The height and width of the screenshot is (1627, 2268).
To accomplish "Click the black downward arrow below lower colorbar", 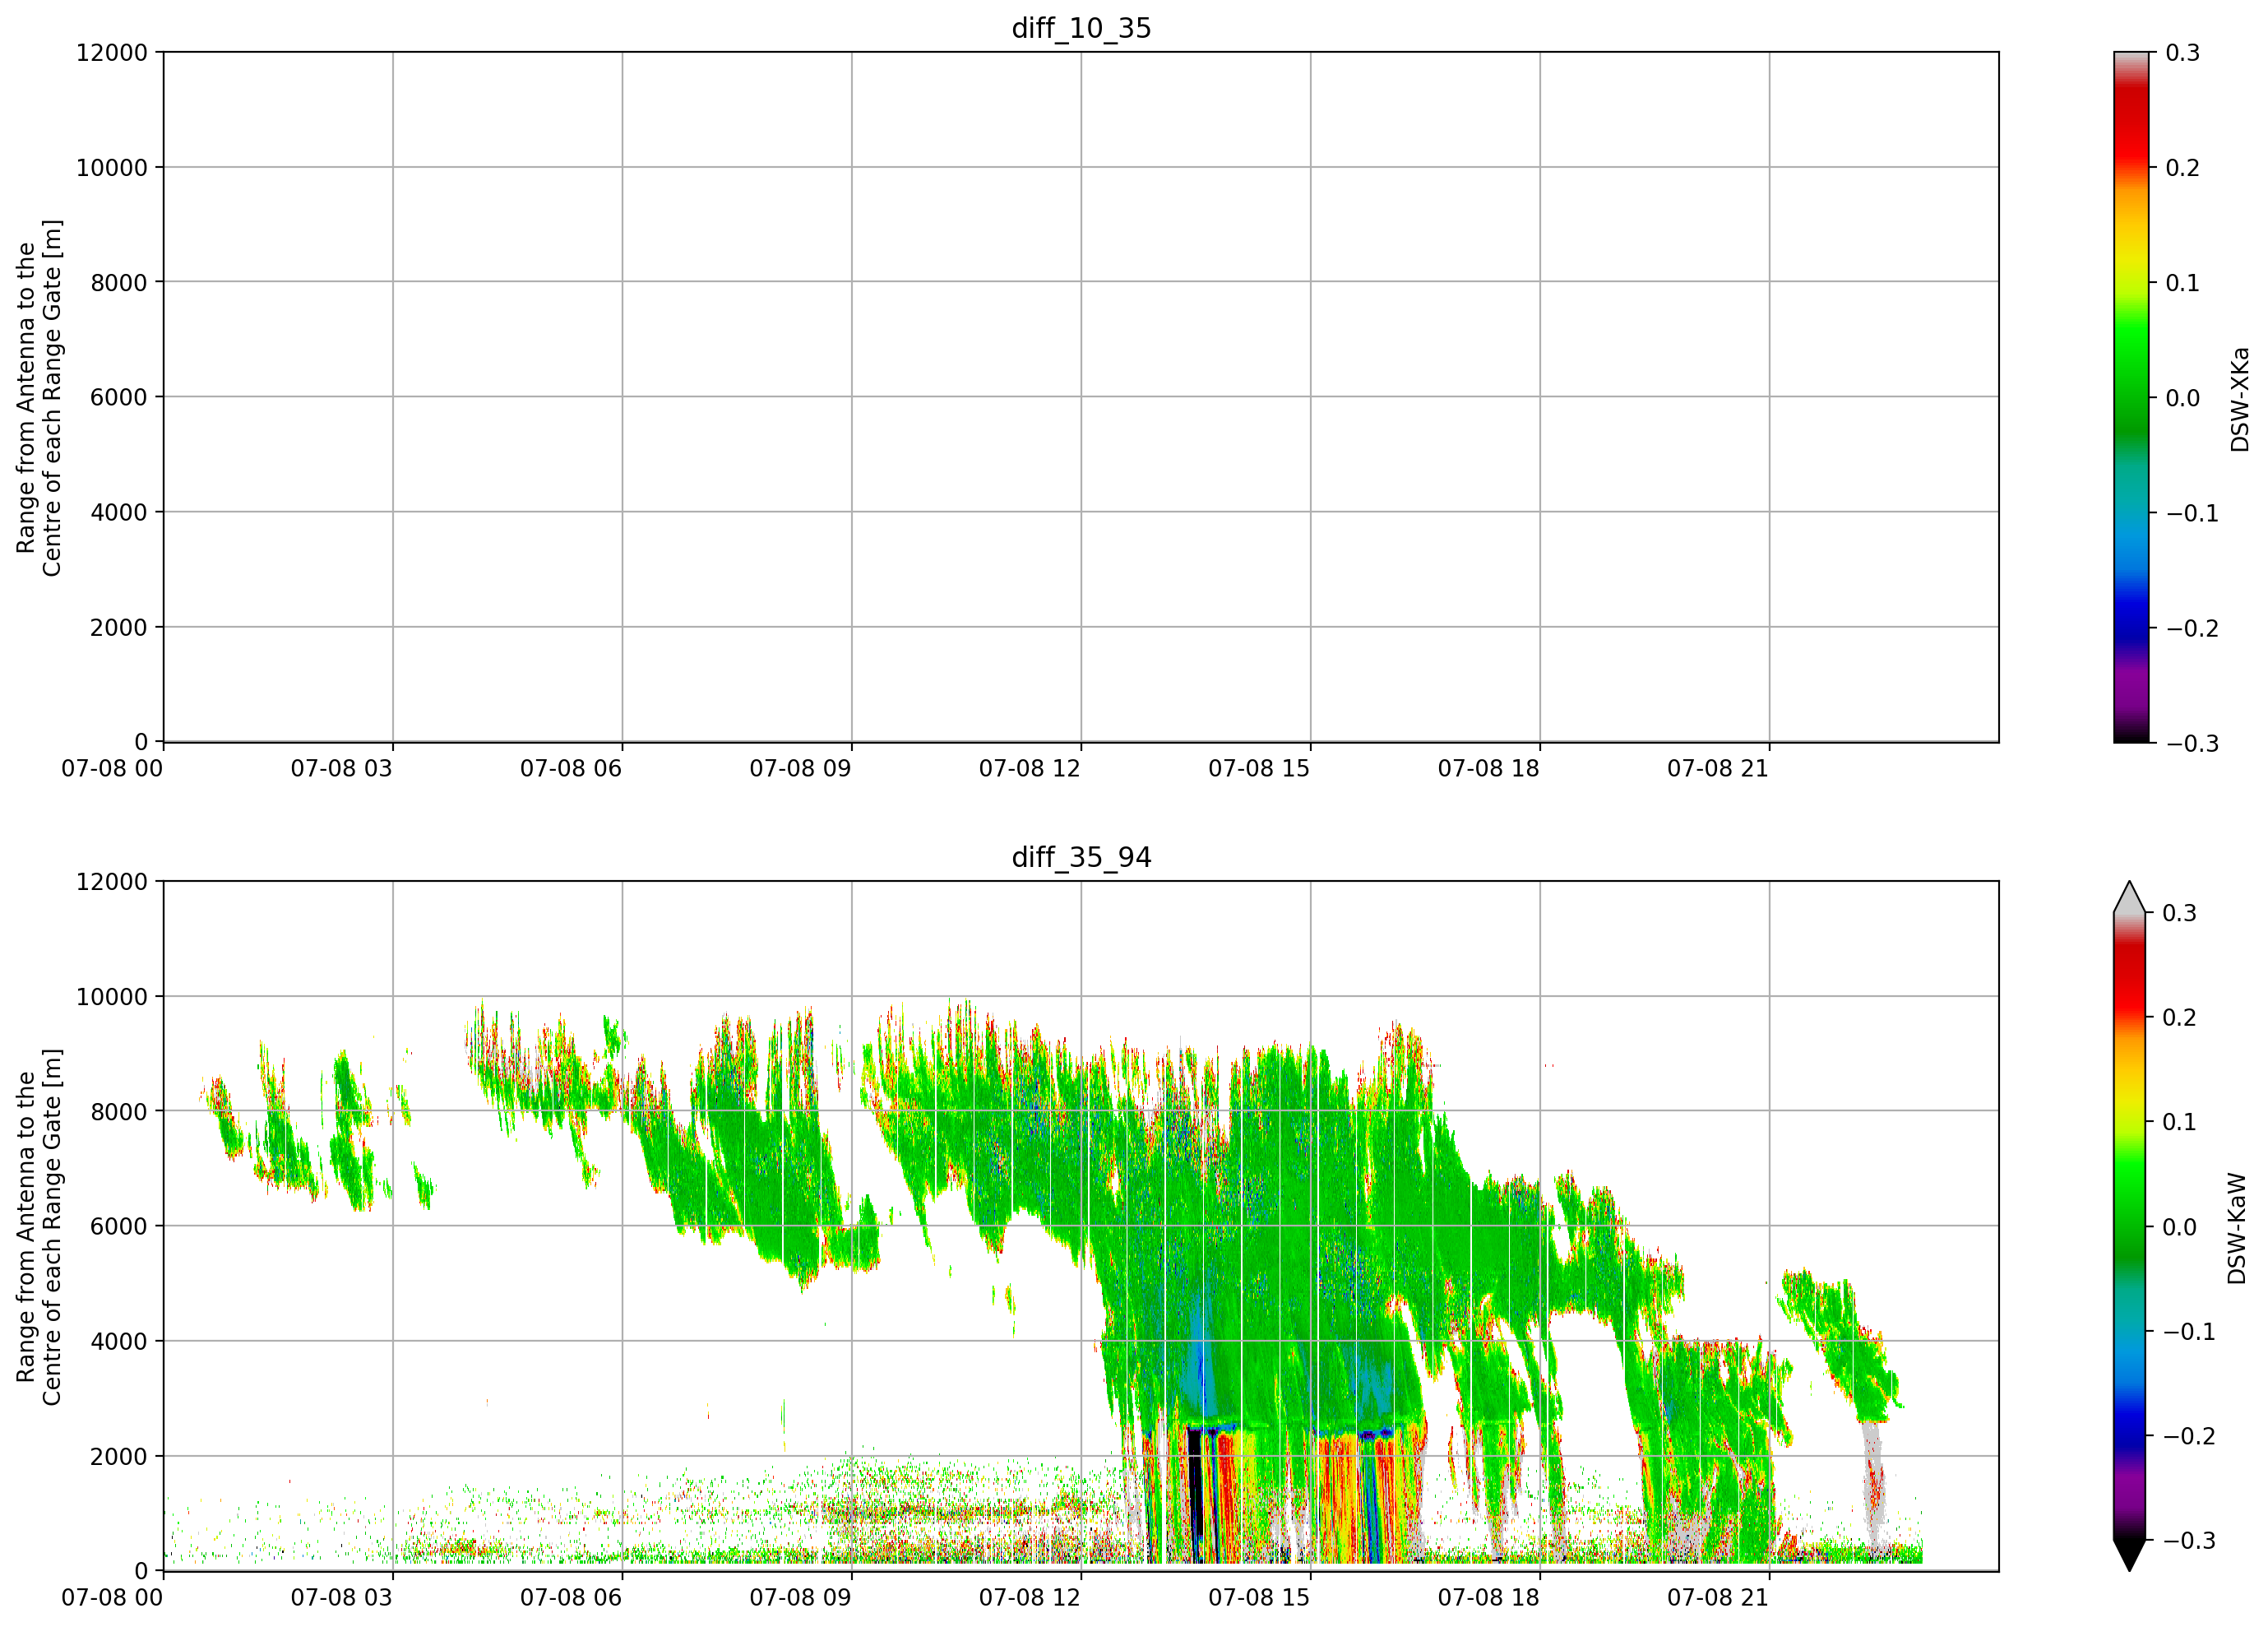I will pos(2130,1555).
